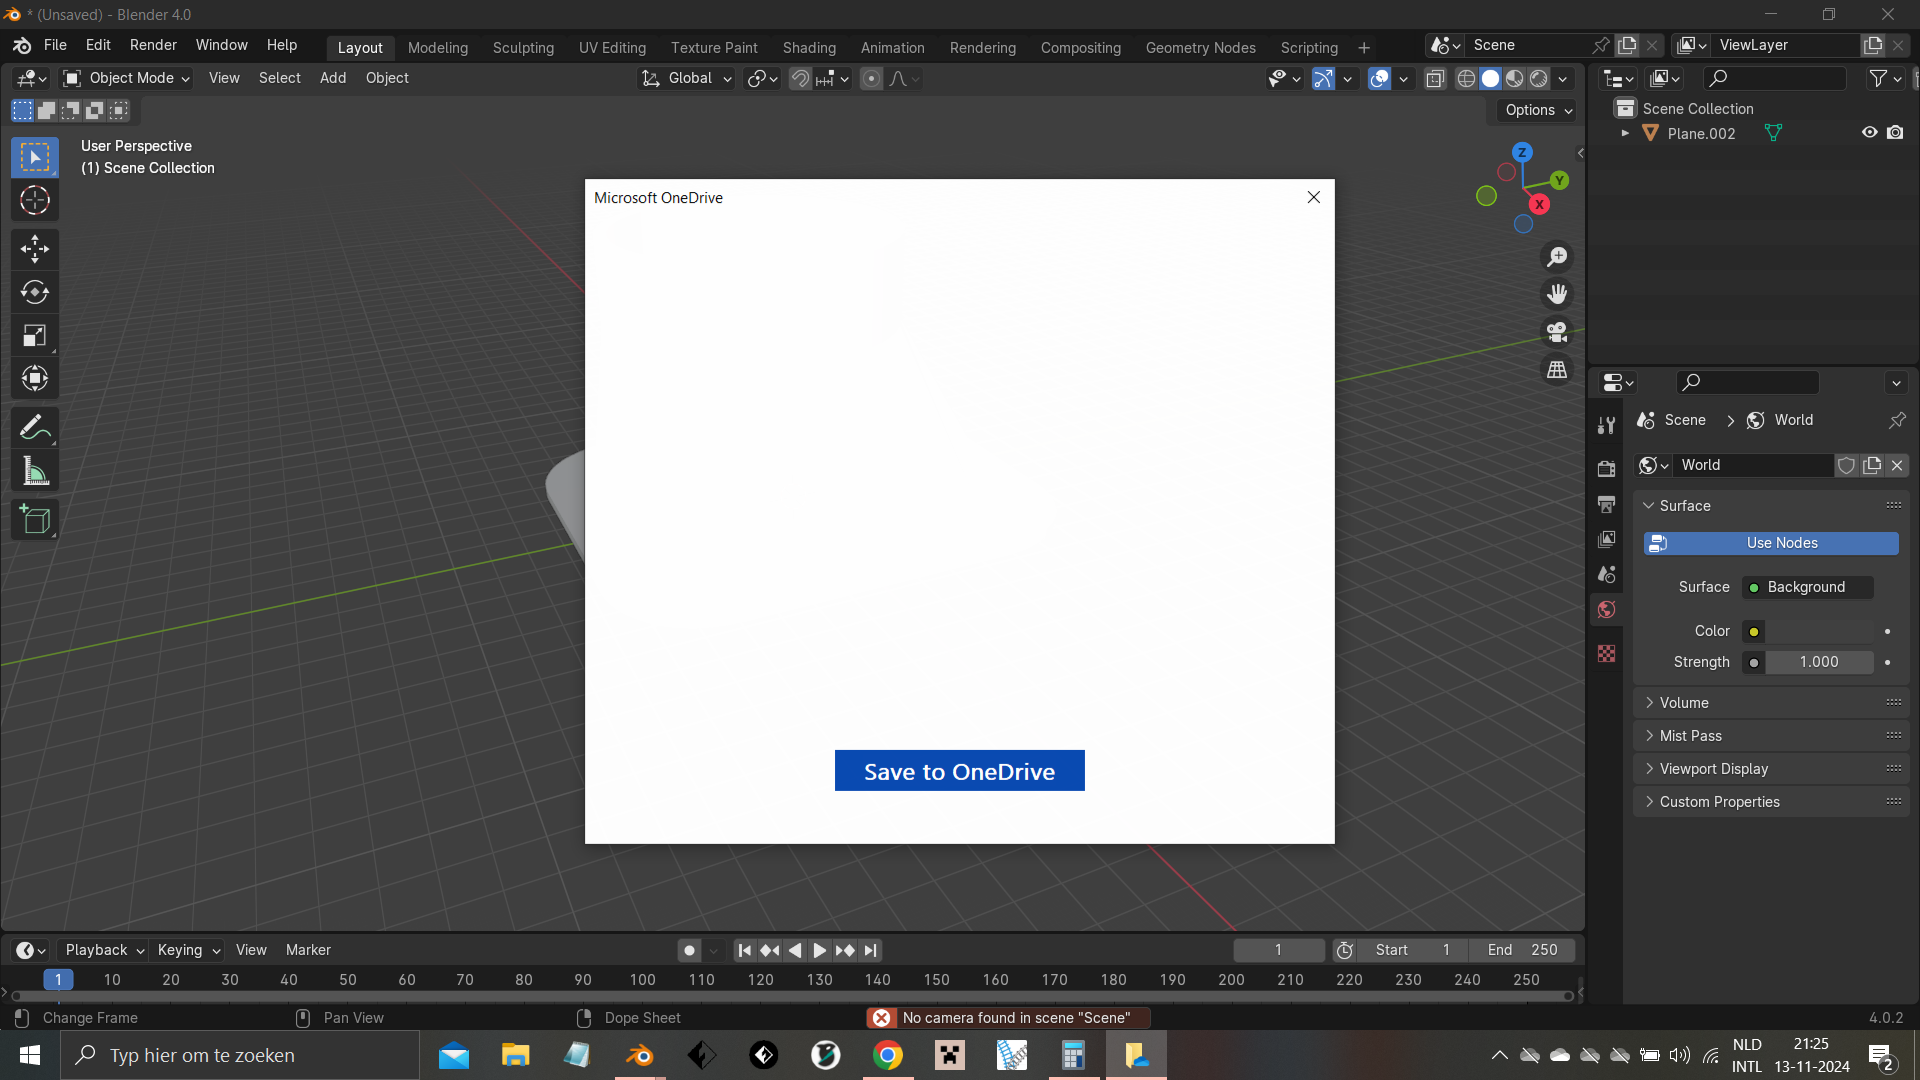Close the Microsoft OneDrive dialog
1920x1080 pixels.
click(x=1314, y=198)
